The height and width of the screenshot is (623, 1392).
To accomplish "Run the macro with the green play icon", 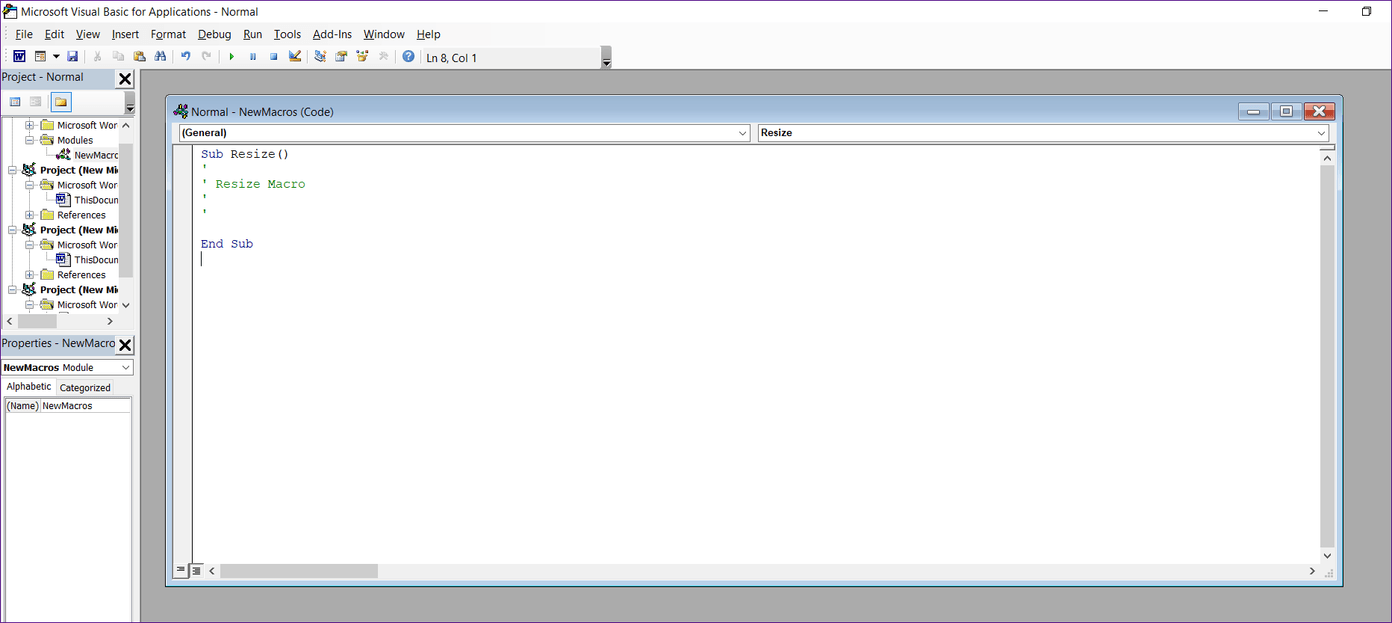I will click(x=231, y=57).
